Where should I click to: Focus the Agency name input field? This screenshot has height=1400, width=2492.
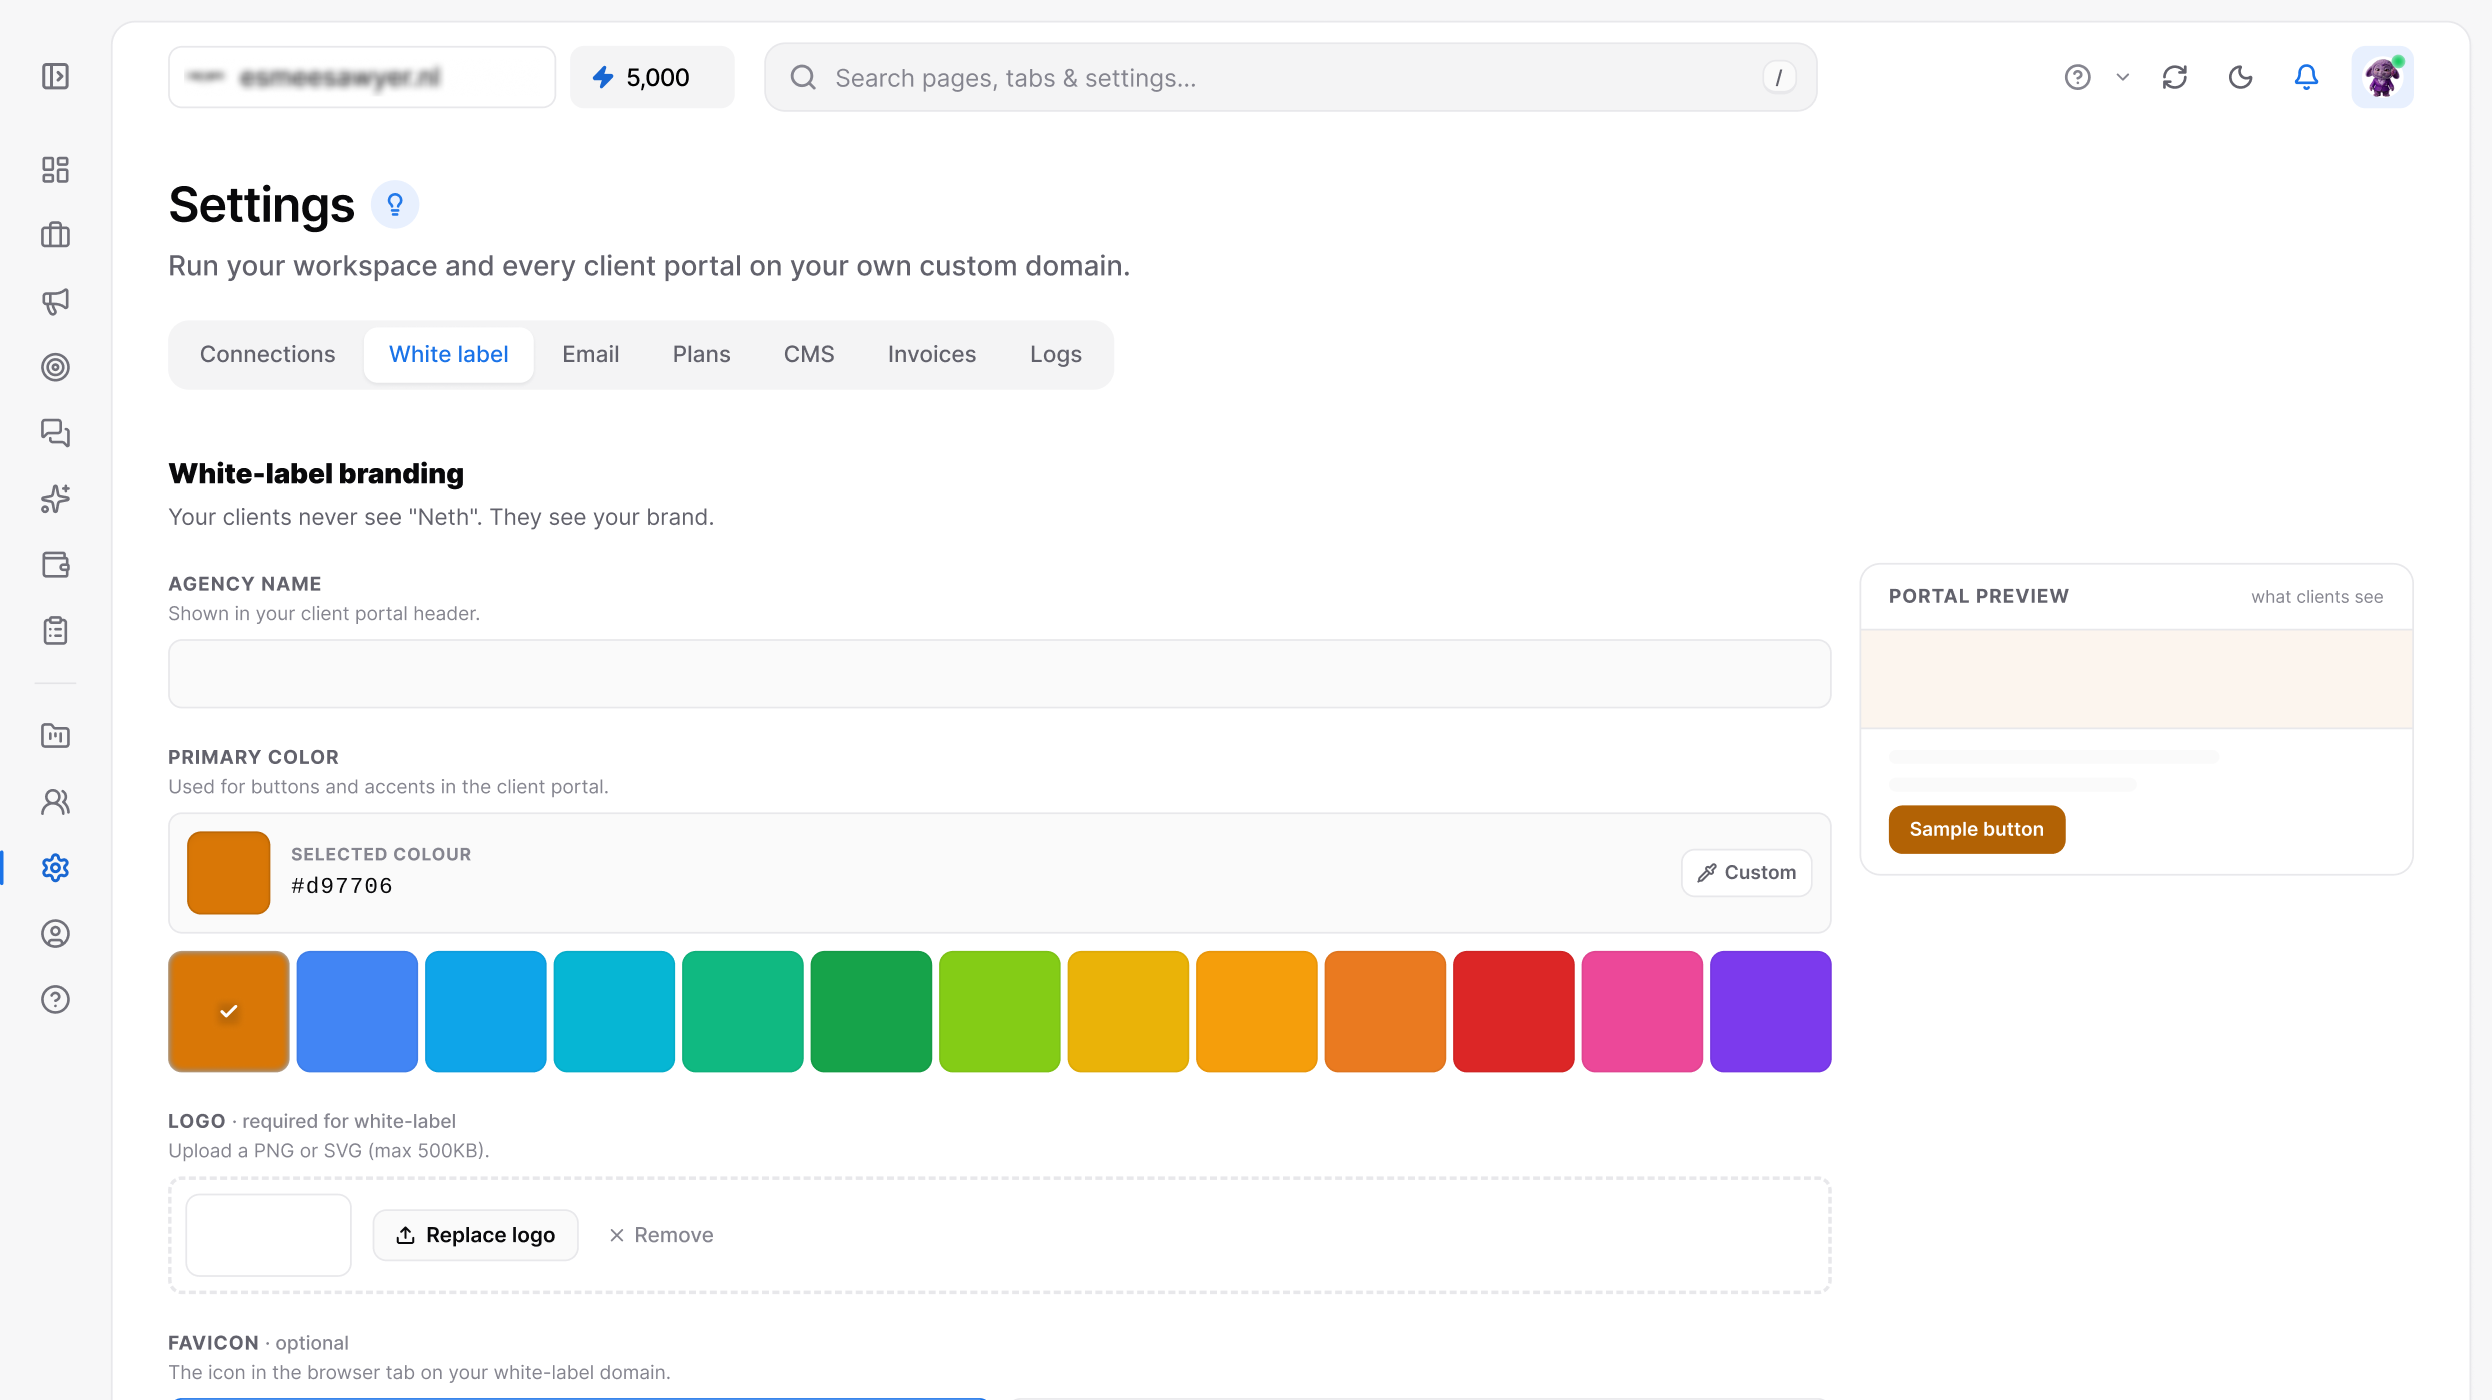[1000, 674]
